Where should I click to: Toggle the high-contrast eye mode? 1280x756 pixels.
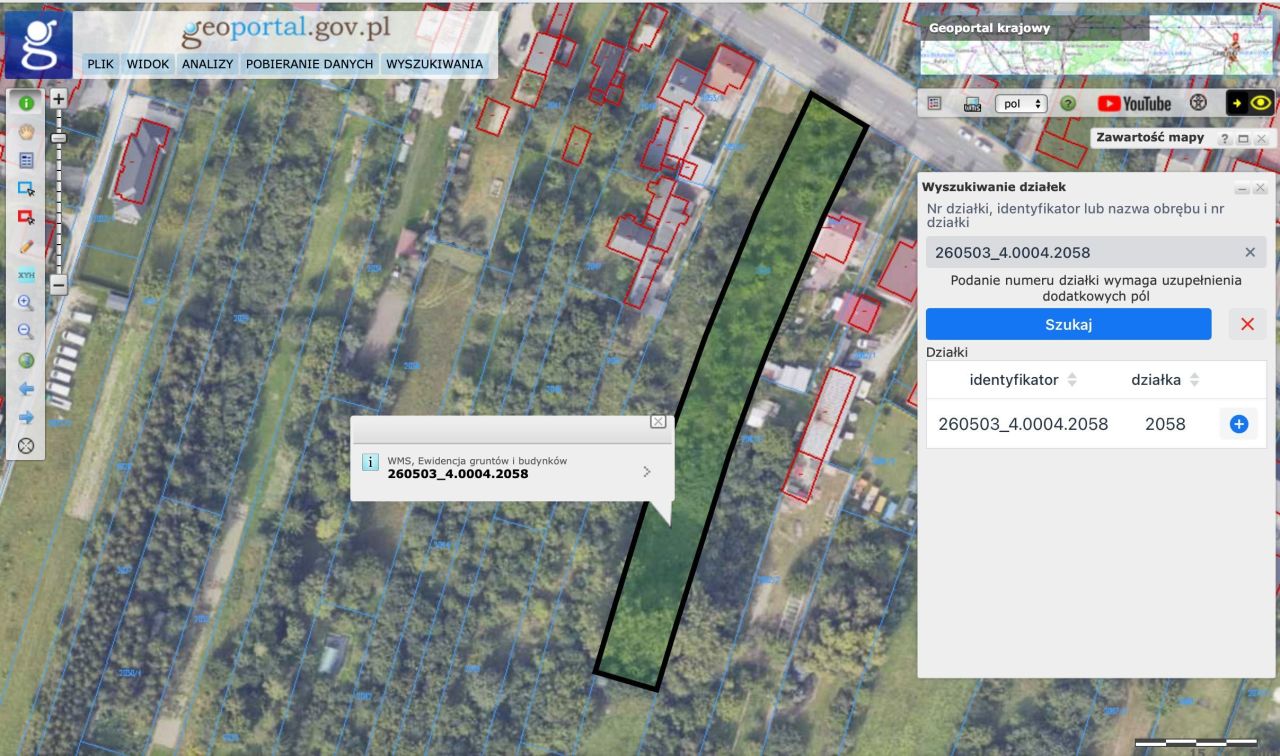(x=1261, y=103)
